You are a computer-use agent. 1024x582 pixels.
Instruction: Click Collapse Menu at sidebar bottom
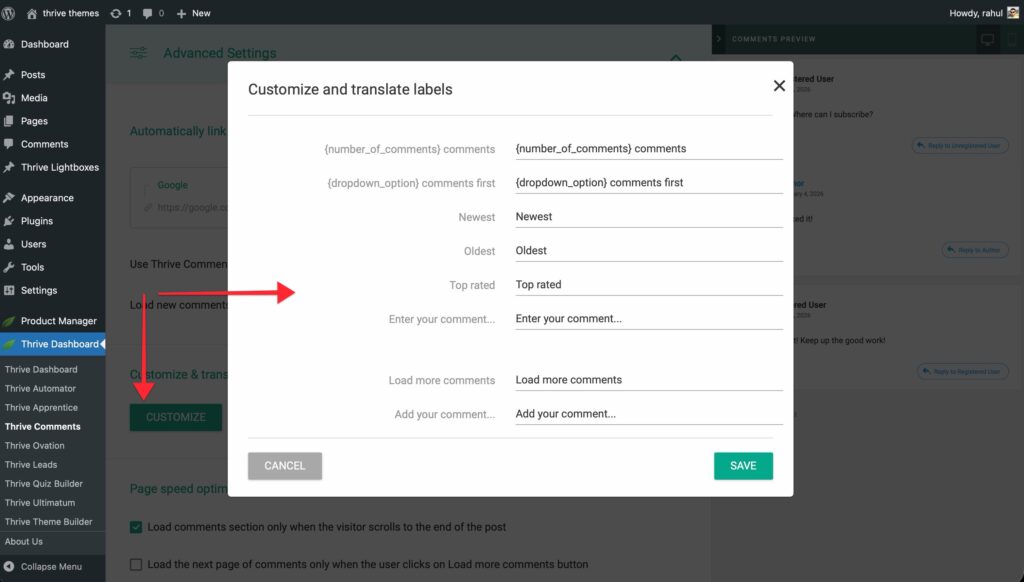coord(50,566)
